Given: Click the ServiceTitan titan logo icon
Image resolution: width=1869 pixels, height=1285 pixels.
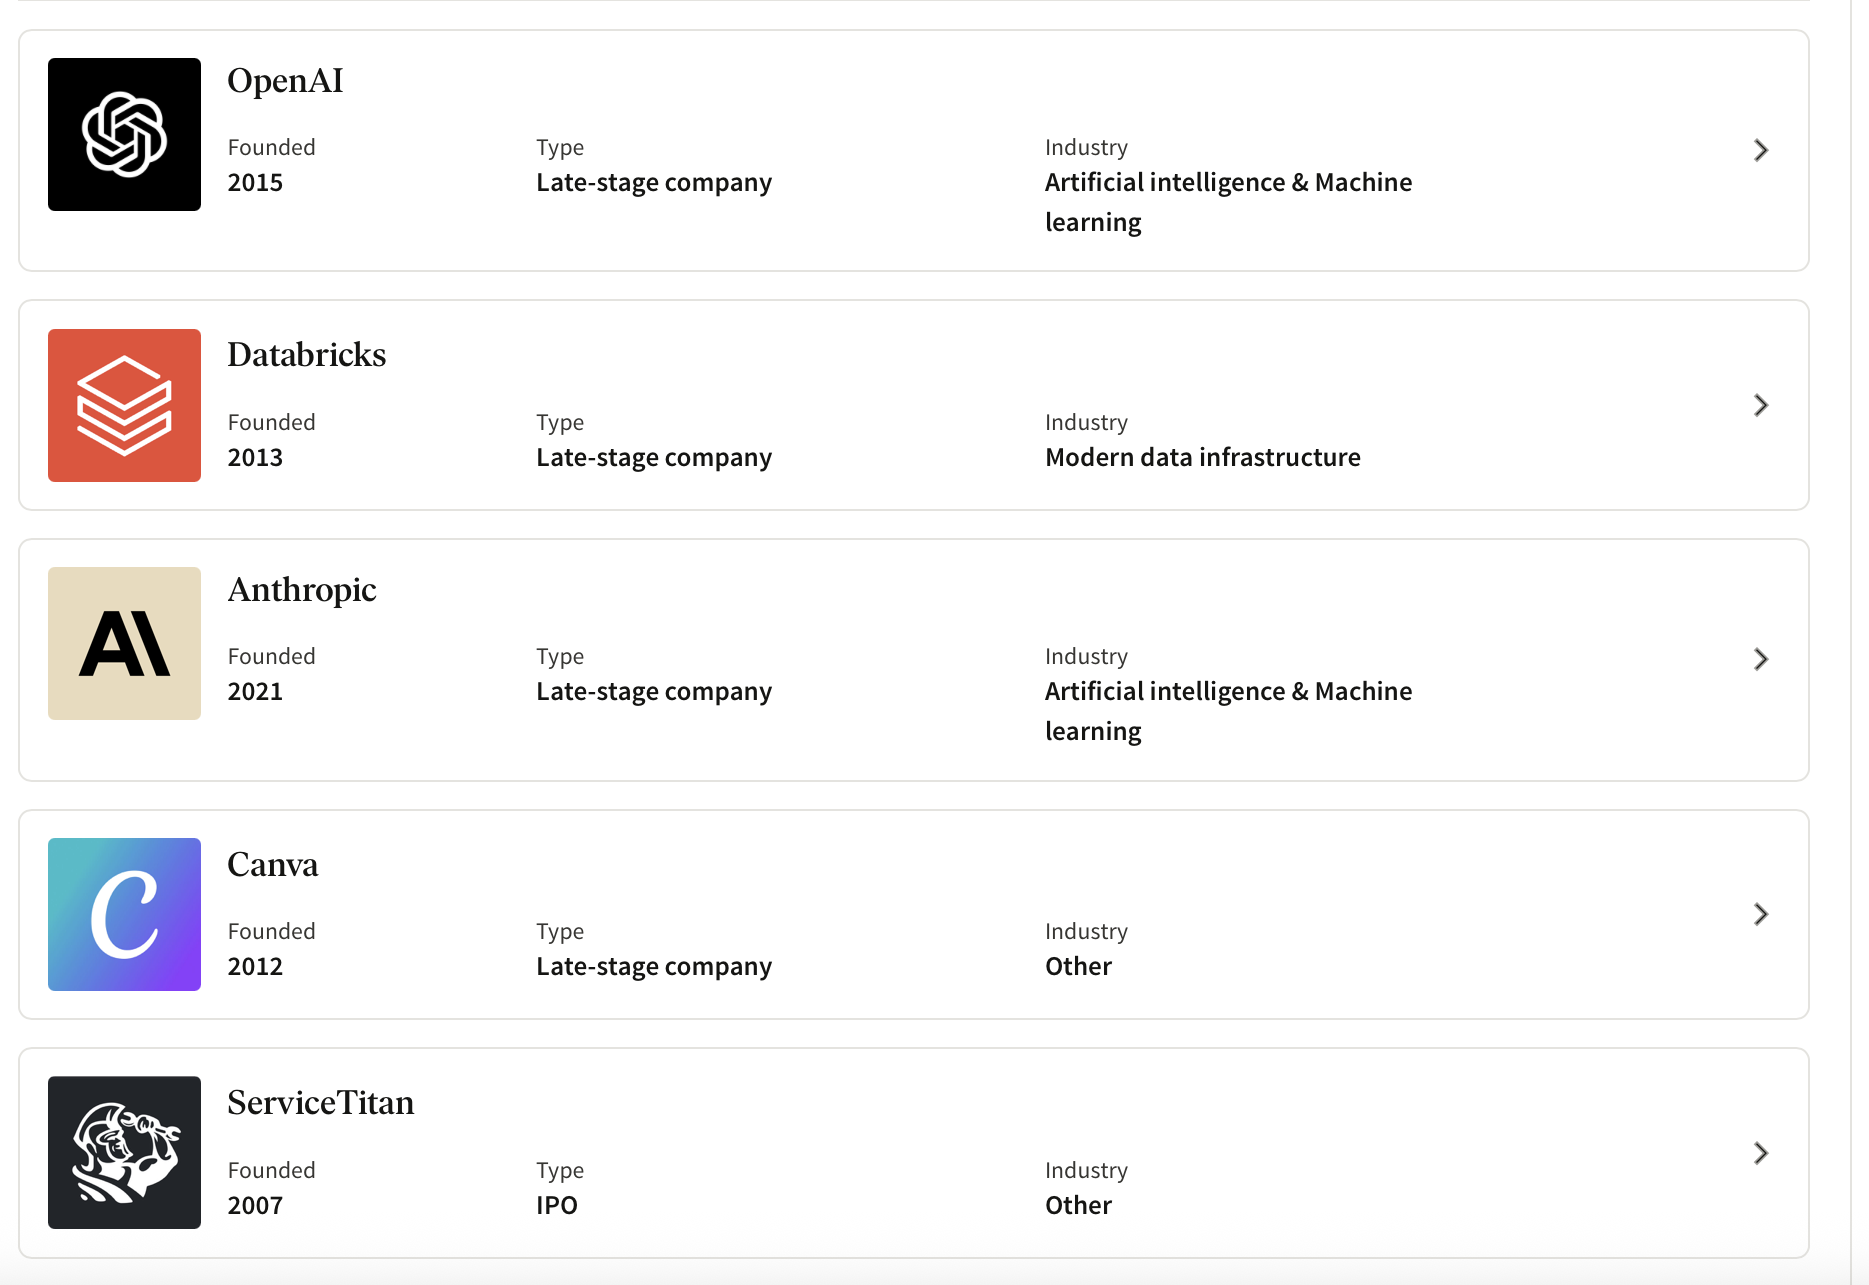Looking at the screenshot, I should pos(124,1152).
